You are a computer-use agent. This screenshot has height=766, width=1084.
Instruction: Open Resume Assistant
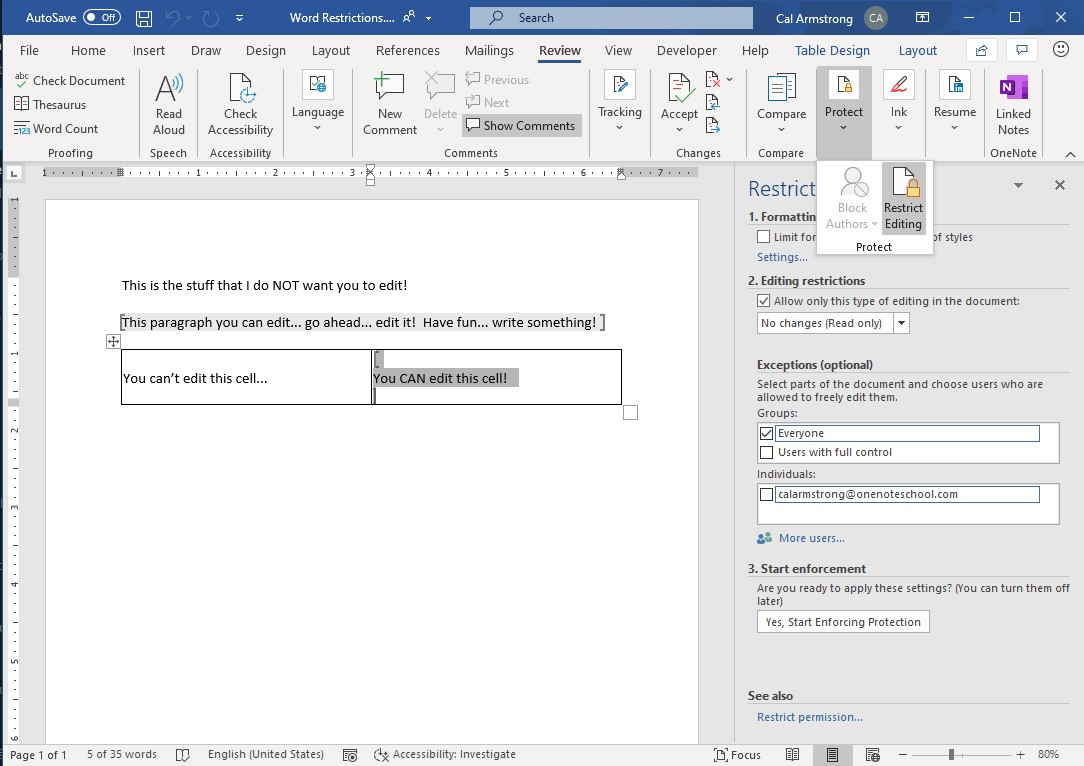click(955, 102)
